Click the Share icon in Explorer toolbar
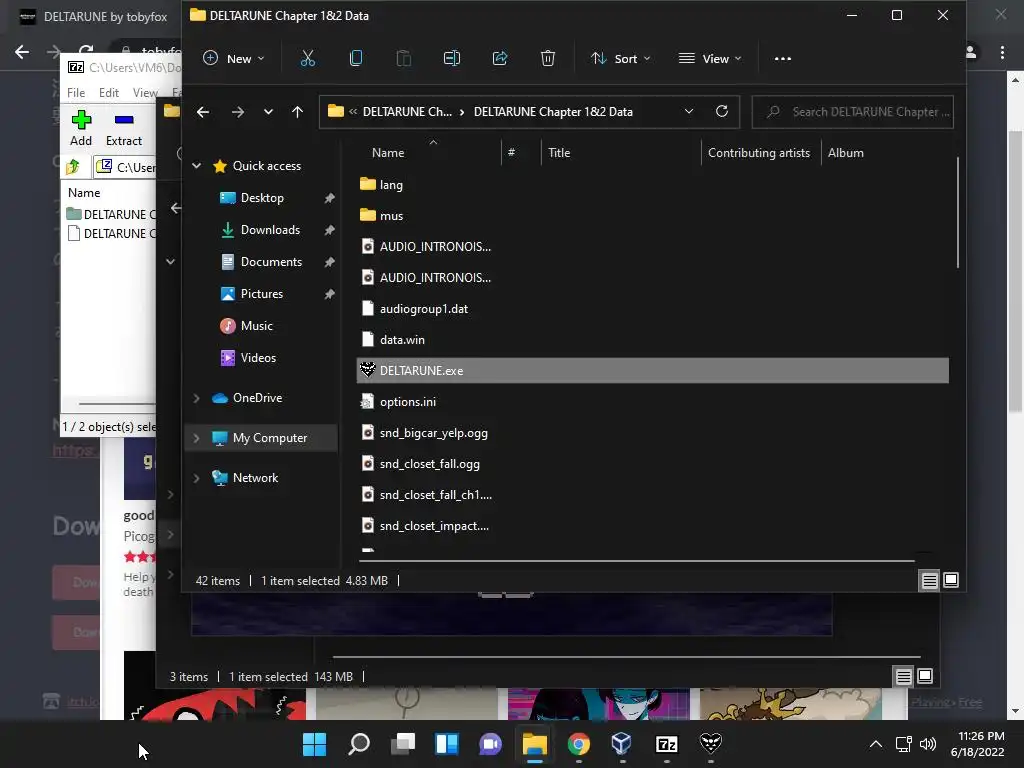The width and height of the screenshot is (1024, 768). tap(500, 59)
